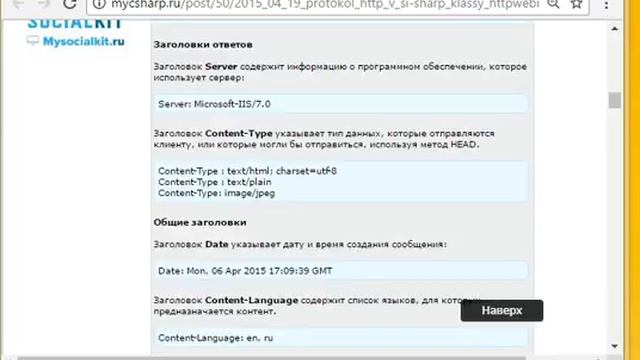Viewport: 640px width, 360px height.
Task: Click the scrollbar up arrow
Action: point(615,29)
